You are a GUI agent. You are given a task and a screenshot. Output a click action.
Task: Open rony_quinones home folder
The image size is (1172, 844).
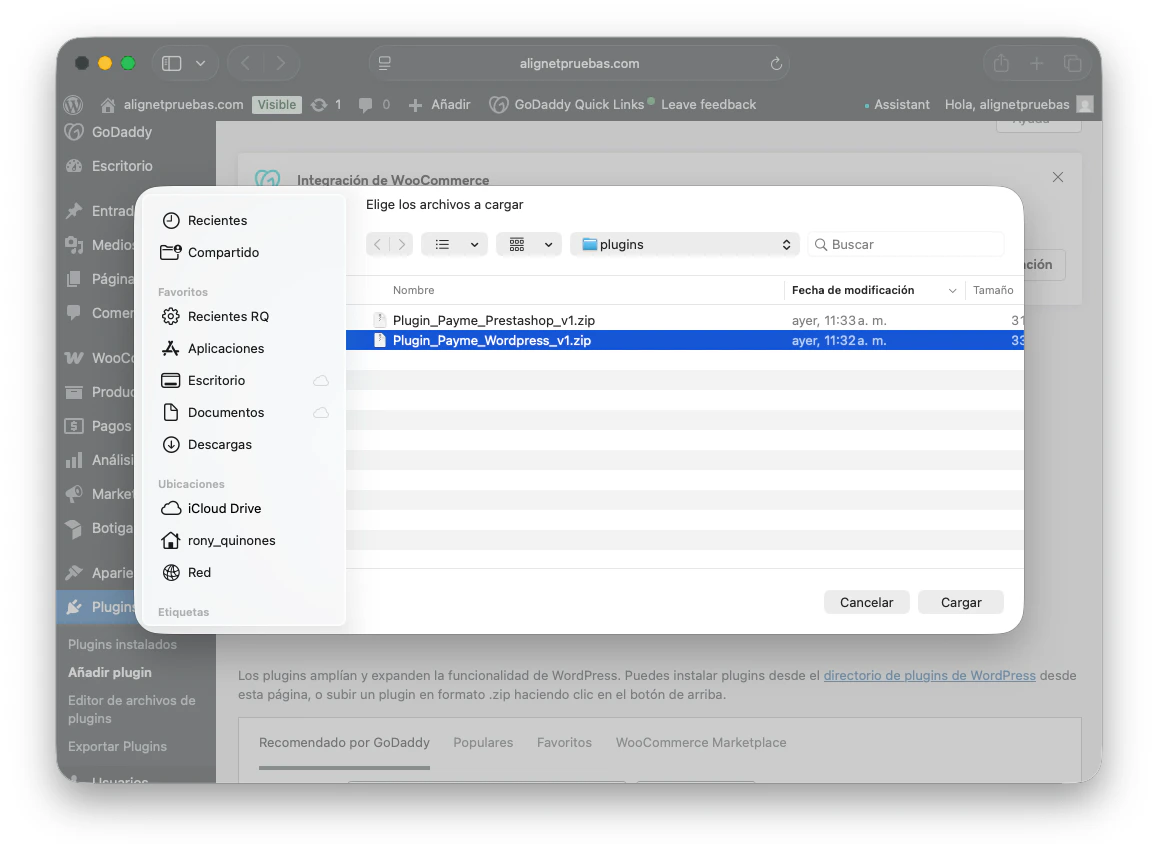point(218,540)
